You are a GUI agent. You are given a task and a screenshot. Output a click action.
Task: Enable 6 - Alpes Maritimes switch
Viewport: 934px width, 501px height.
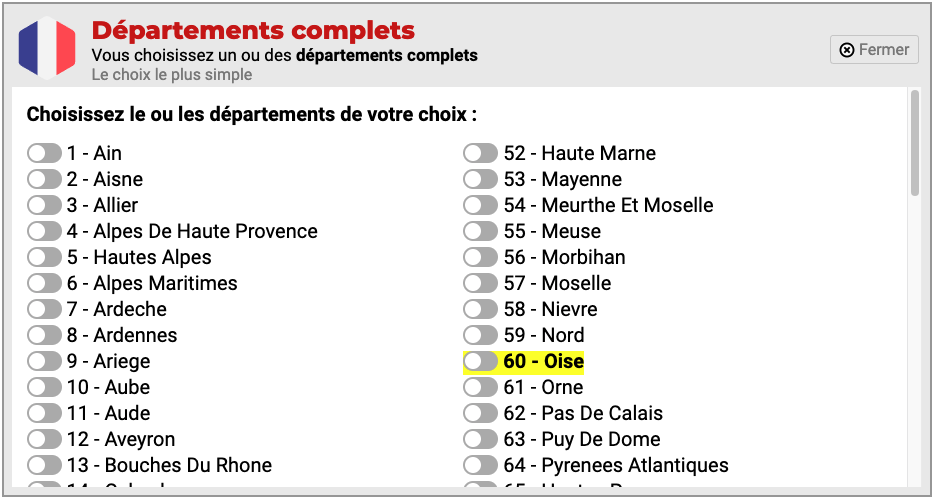click(x=44, y=283)
